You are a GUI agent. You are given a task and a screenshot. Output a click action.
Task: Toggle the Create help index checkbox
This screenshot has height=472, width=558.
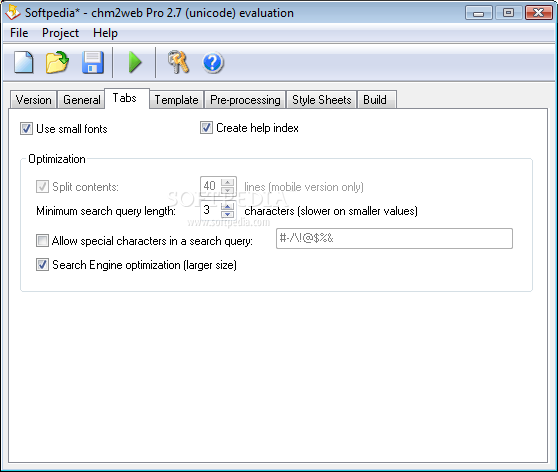[206, 127]
